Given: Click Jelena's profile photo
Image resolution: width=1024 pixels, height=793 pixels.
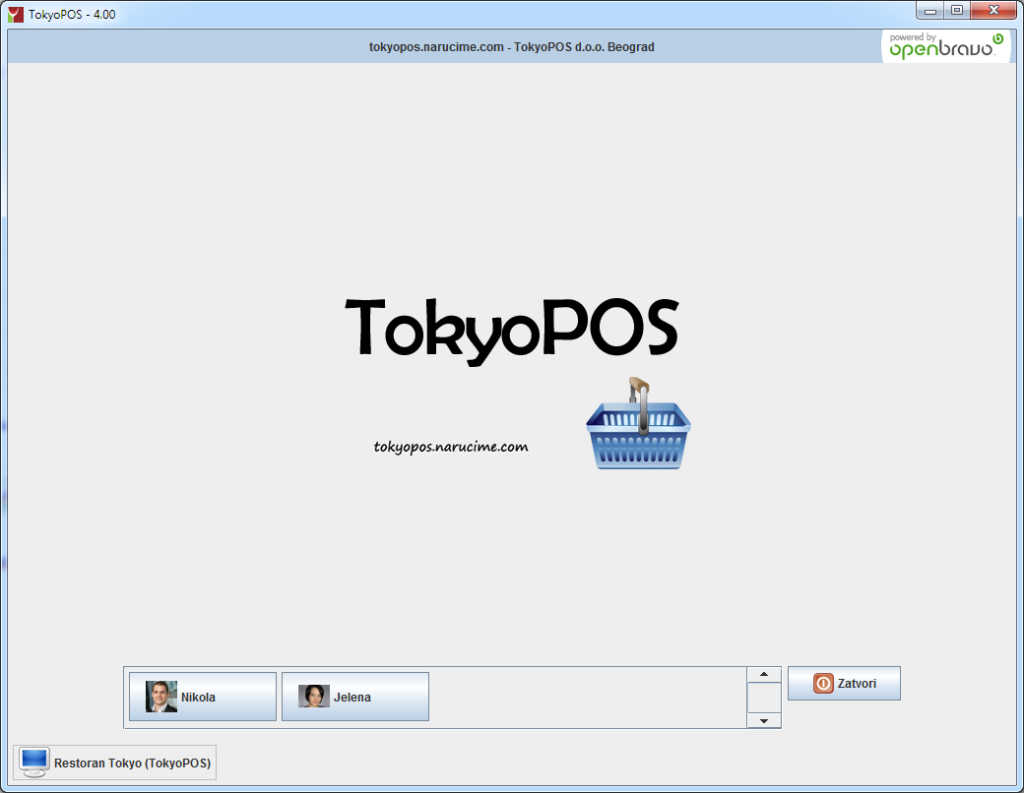Looking at the screenshot, I should (x=313, y=696).
